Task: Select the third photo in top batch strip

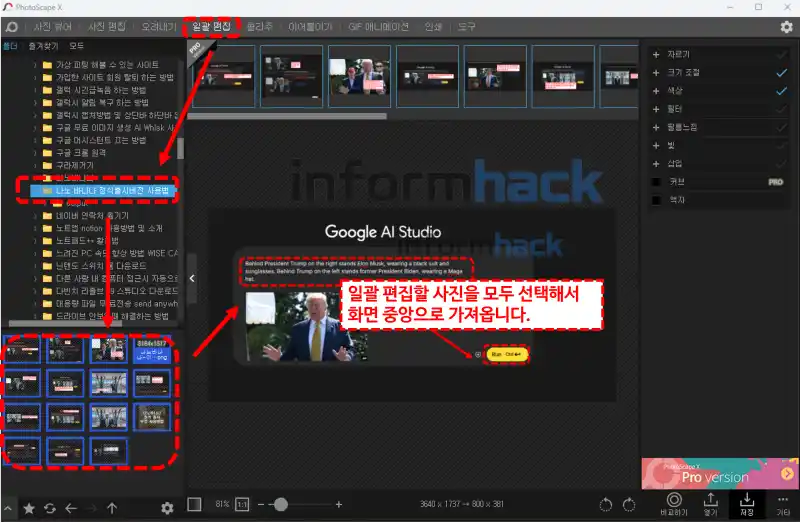Action: (359, 77)
